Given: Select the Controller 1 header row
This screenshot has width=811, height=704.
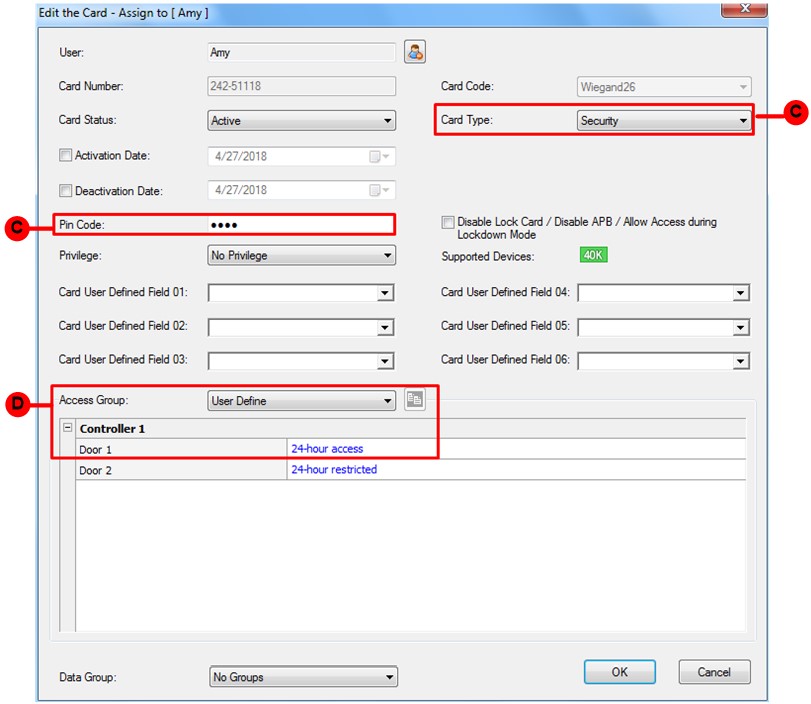Looking at the screenshot, I should pos(411,428).
